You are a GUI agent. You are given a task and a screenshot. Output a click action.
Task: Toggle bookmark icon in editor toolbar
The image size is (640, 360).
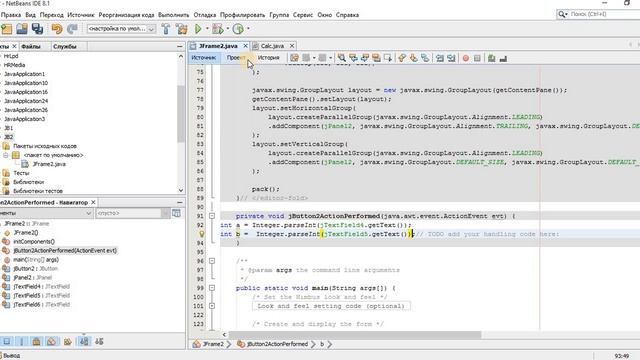pos(425,58)
